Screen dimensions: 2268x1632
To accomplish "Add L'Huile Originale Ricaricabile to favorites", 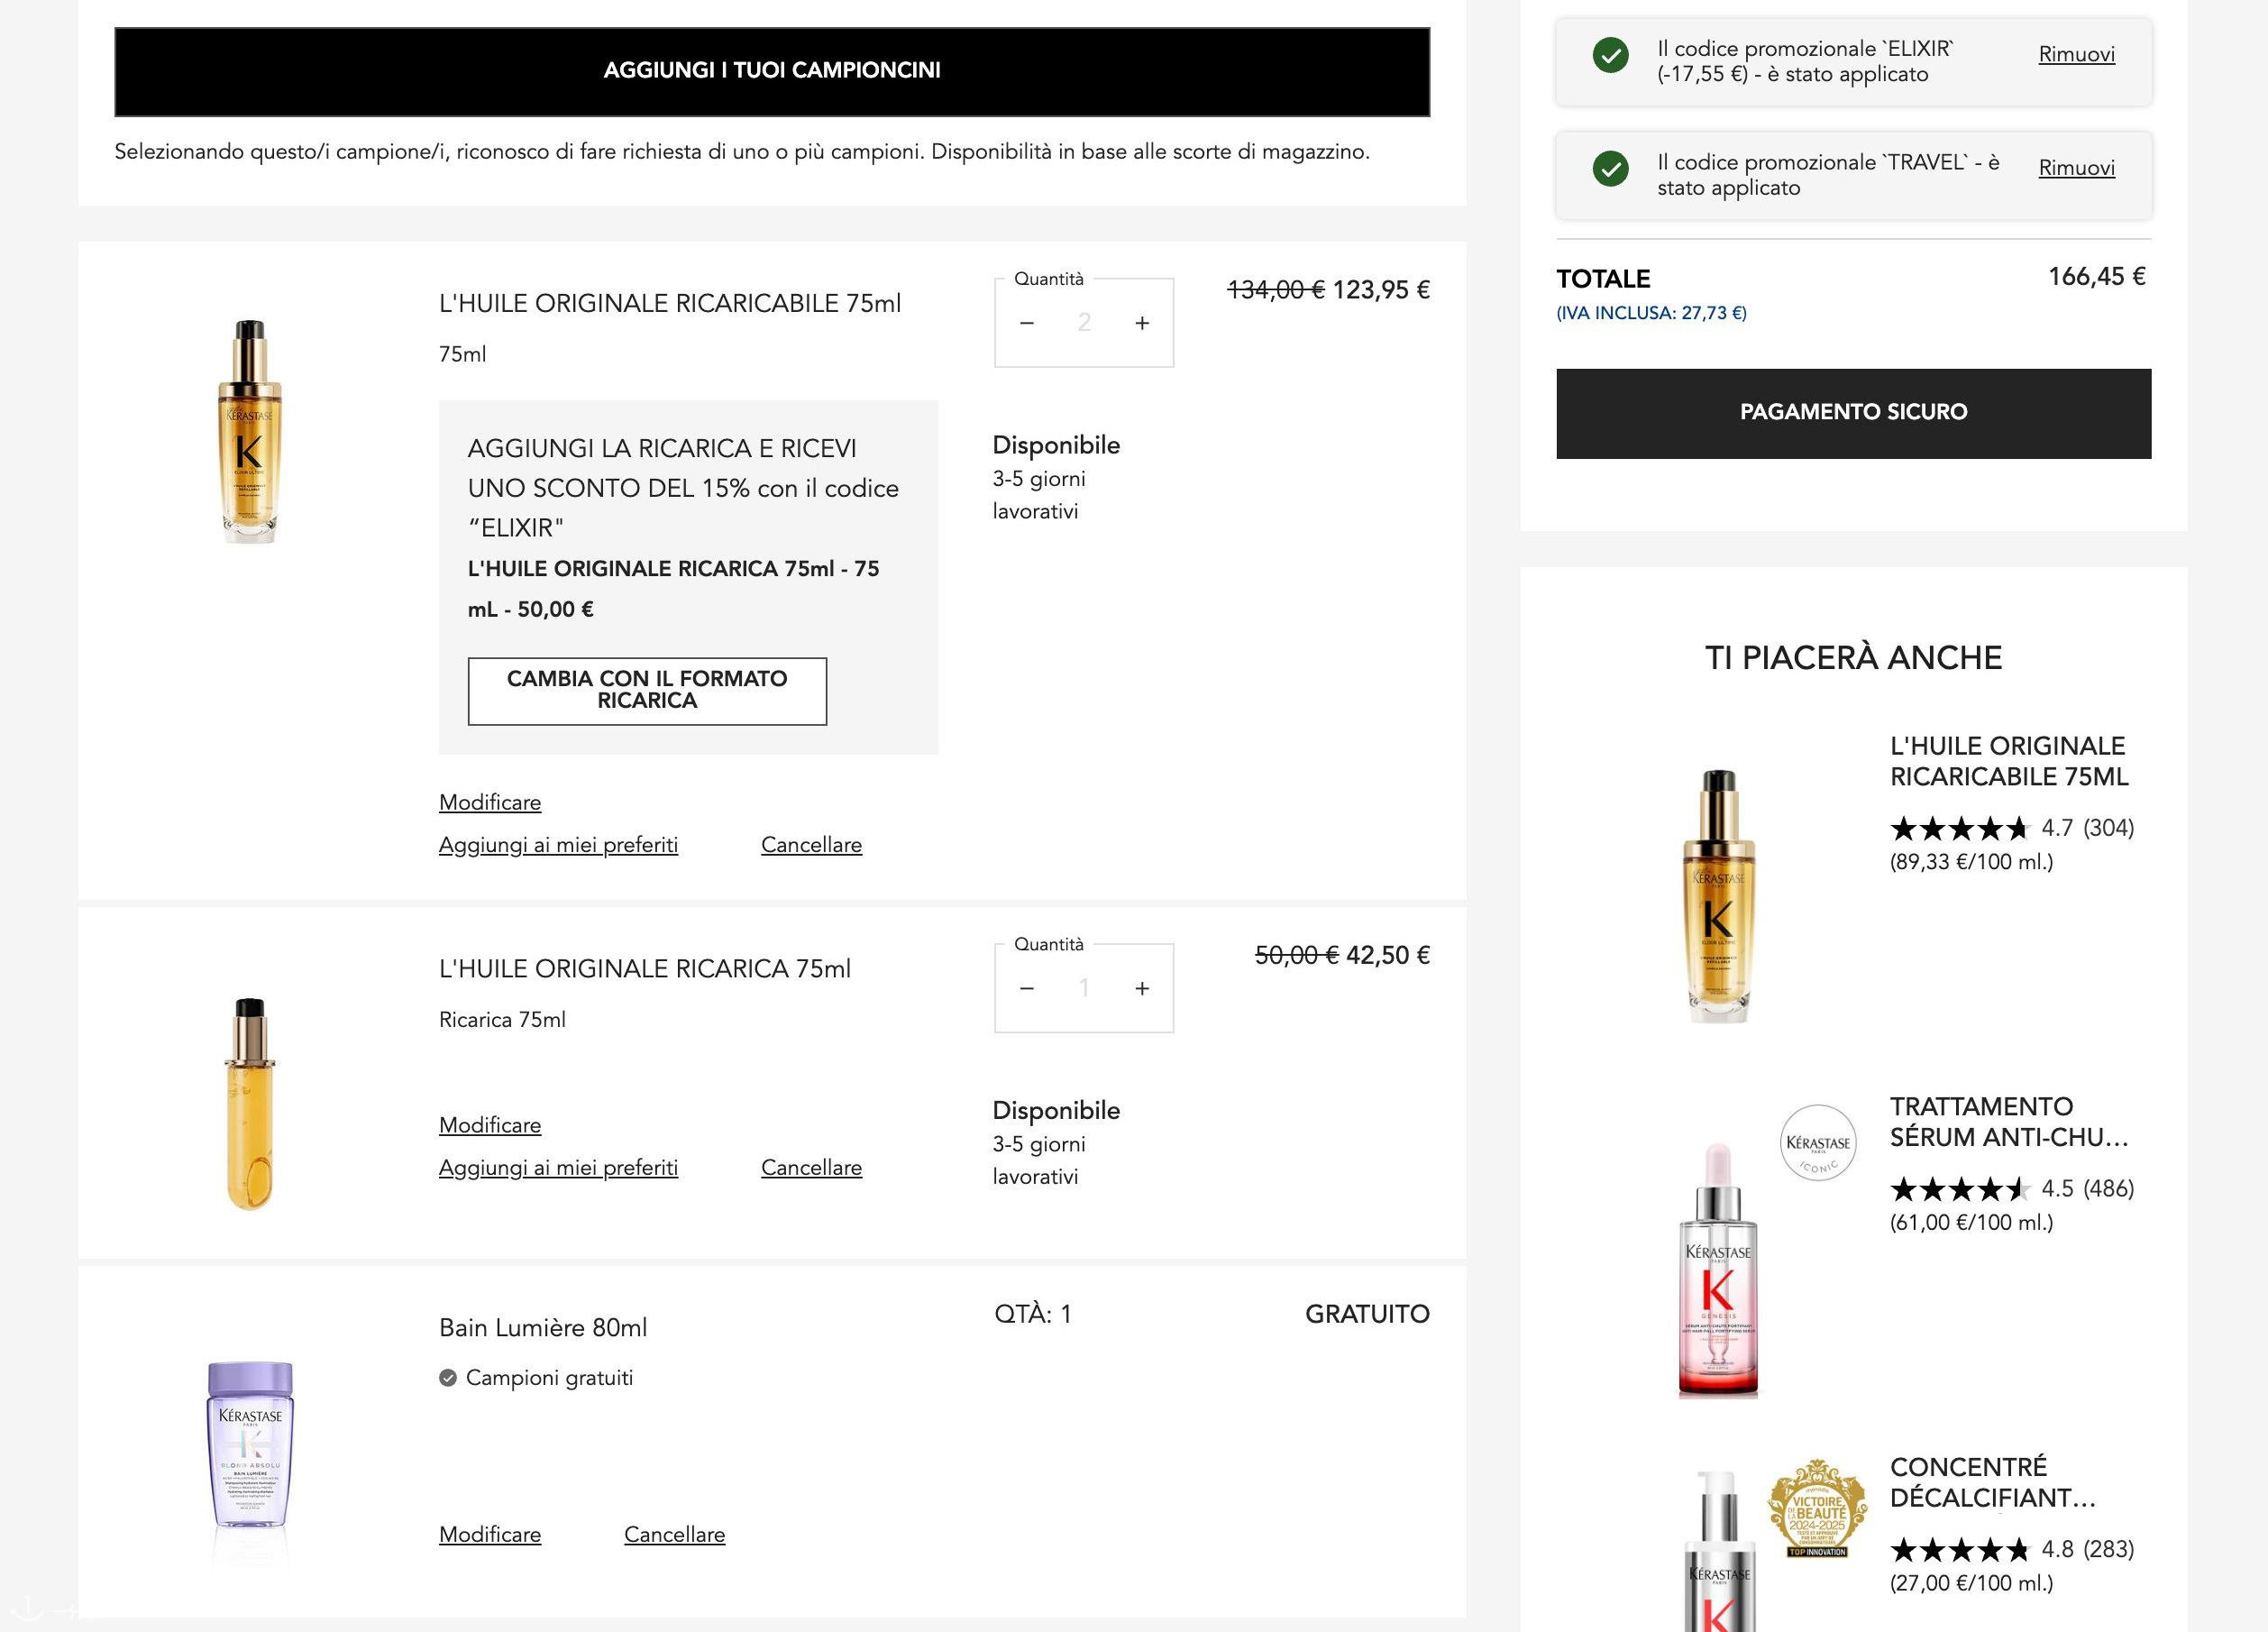I will [x=558, y=845].
